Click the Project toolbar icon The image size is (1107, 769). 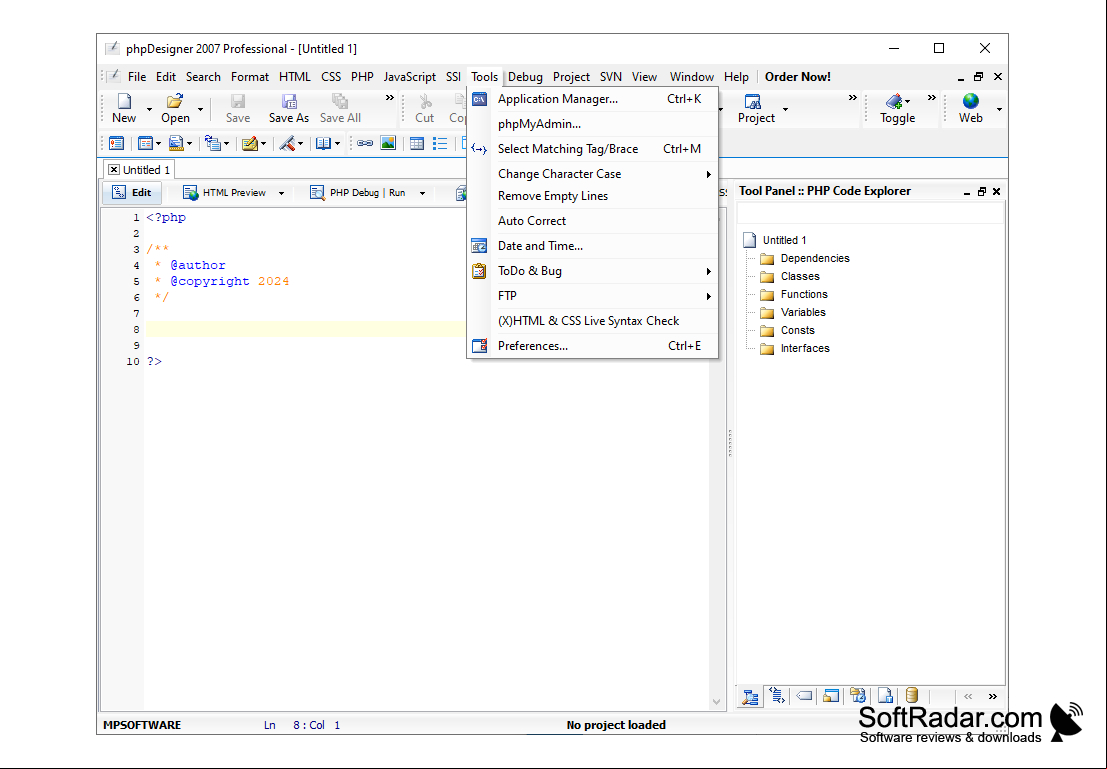[753, 101]
